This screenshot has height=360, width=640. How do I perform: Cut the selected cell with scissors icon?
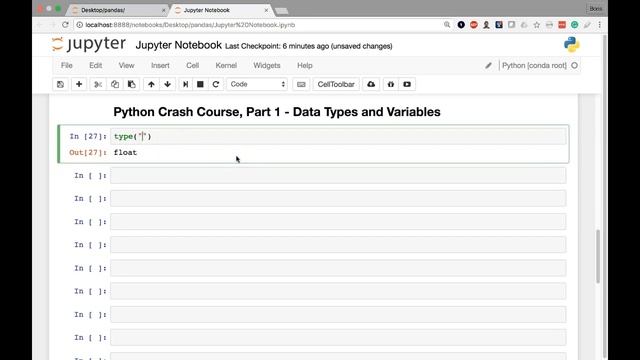(98, 84)
